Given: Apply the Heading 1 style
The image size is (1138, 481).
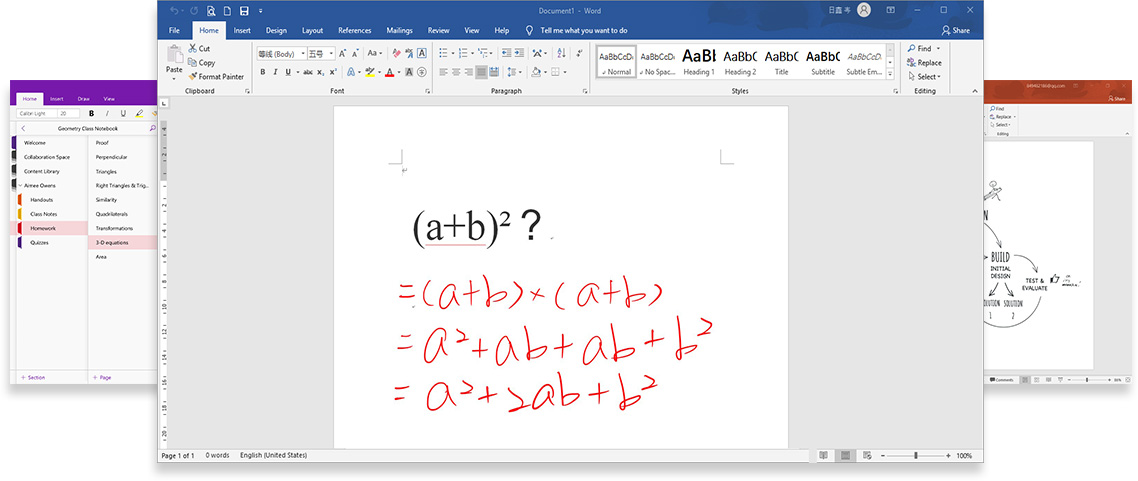Looking at the screenshot, I should (698, 62).
